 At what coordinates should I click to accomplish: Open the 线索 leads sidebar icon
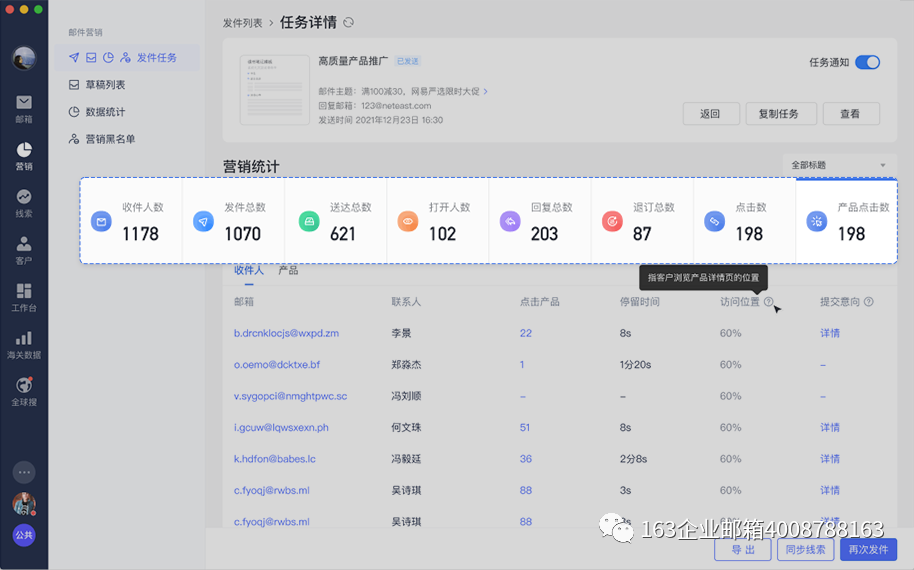24,203
